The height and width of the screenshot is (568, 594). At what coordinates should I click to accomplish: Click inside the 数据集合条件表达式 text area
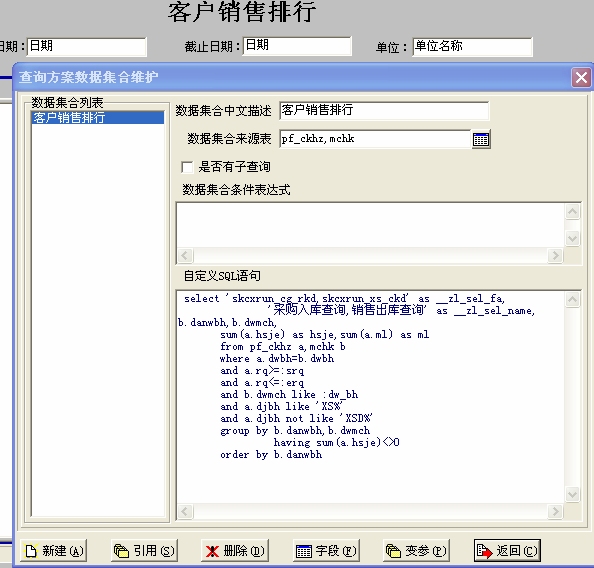[x=371, y=225]
